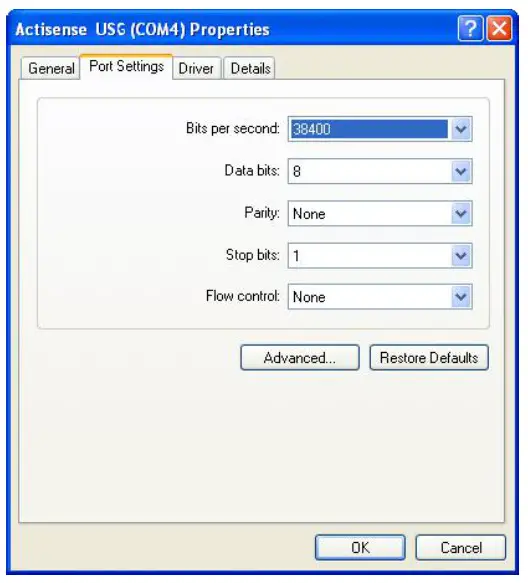Open the Advanced... settings
This screenshot has width=528, height=583.
300,358
